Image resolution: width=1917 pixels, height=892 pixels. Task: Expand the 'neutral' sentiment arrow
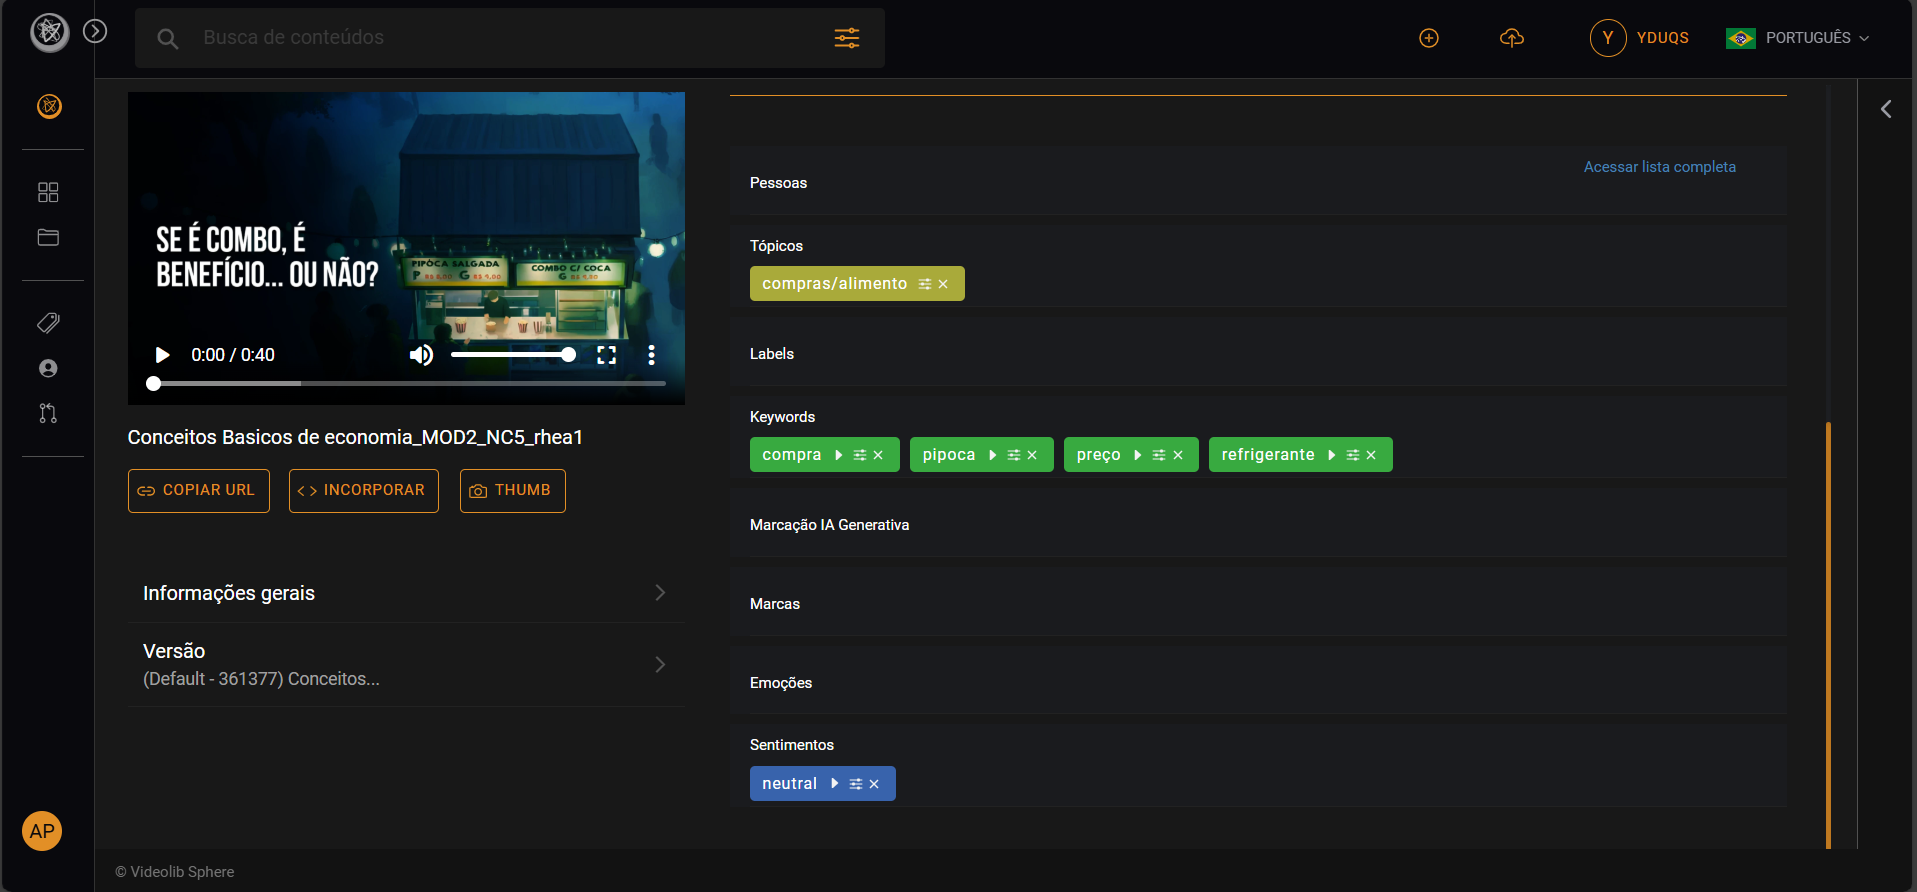tap(835, 784)
